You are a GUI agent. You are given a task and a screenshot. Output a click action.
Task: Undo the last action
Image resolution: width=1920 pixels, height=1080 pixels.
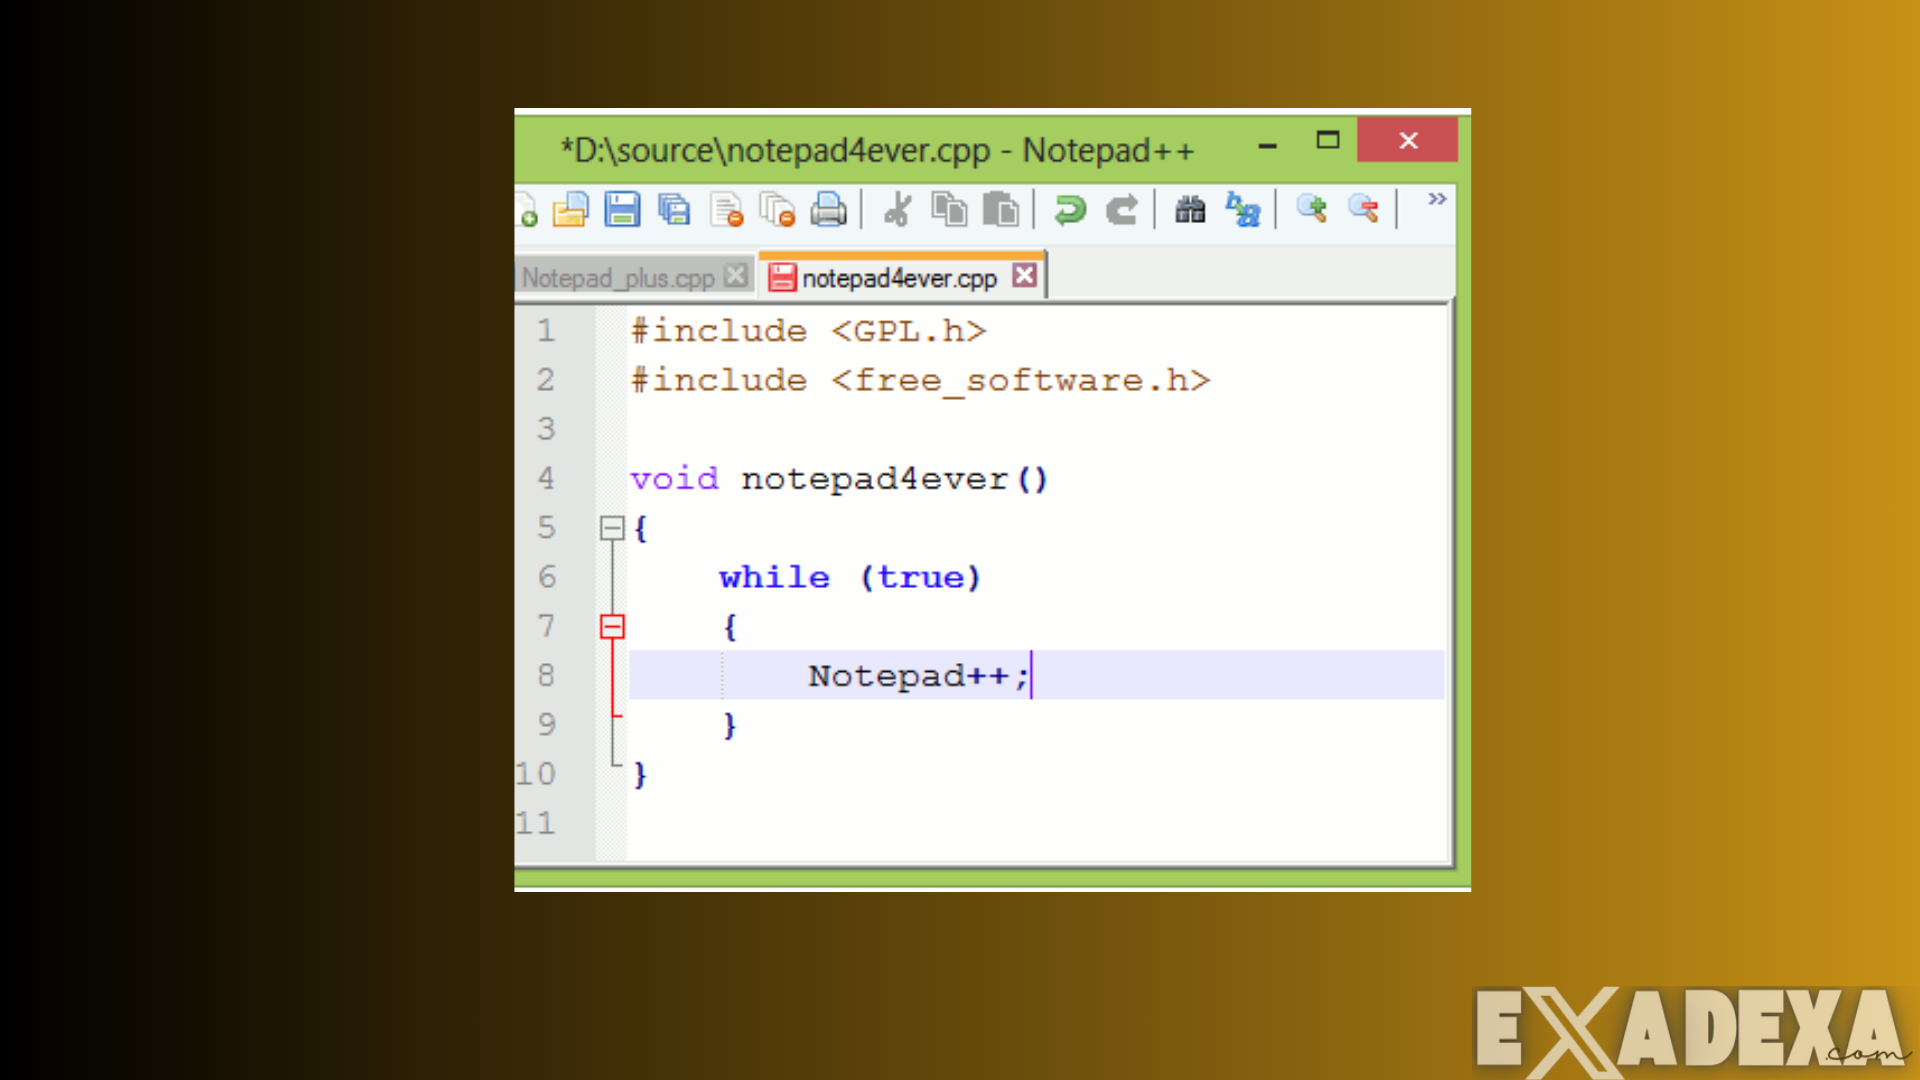[1069, 210]
